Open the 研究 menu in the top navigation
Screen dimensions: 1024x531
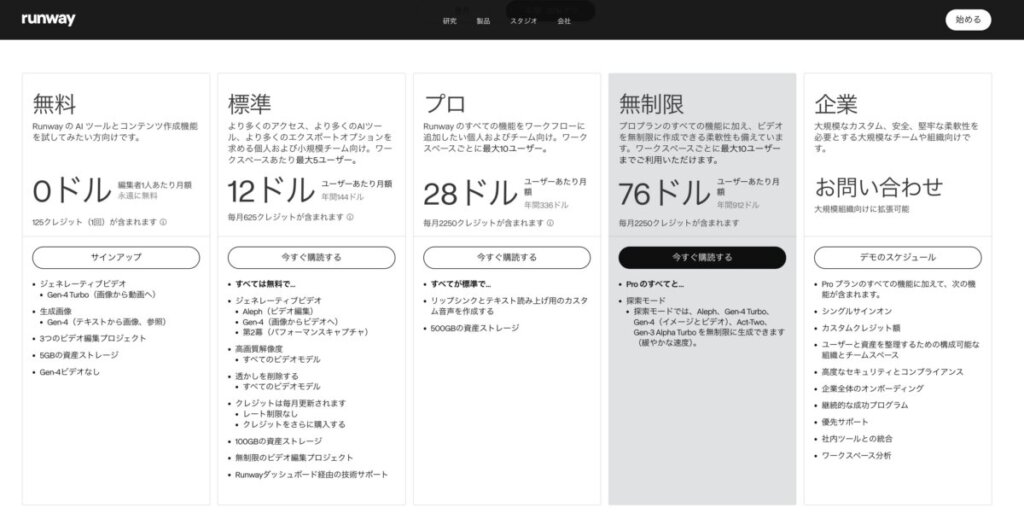449,21
